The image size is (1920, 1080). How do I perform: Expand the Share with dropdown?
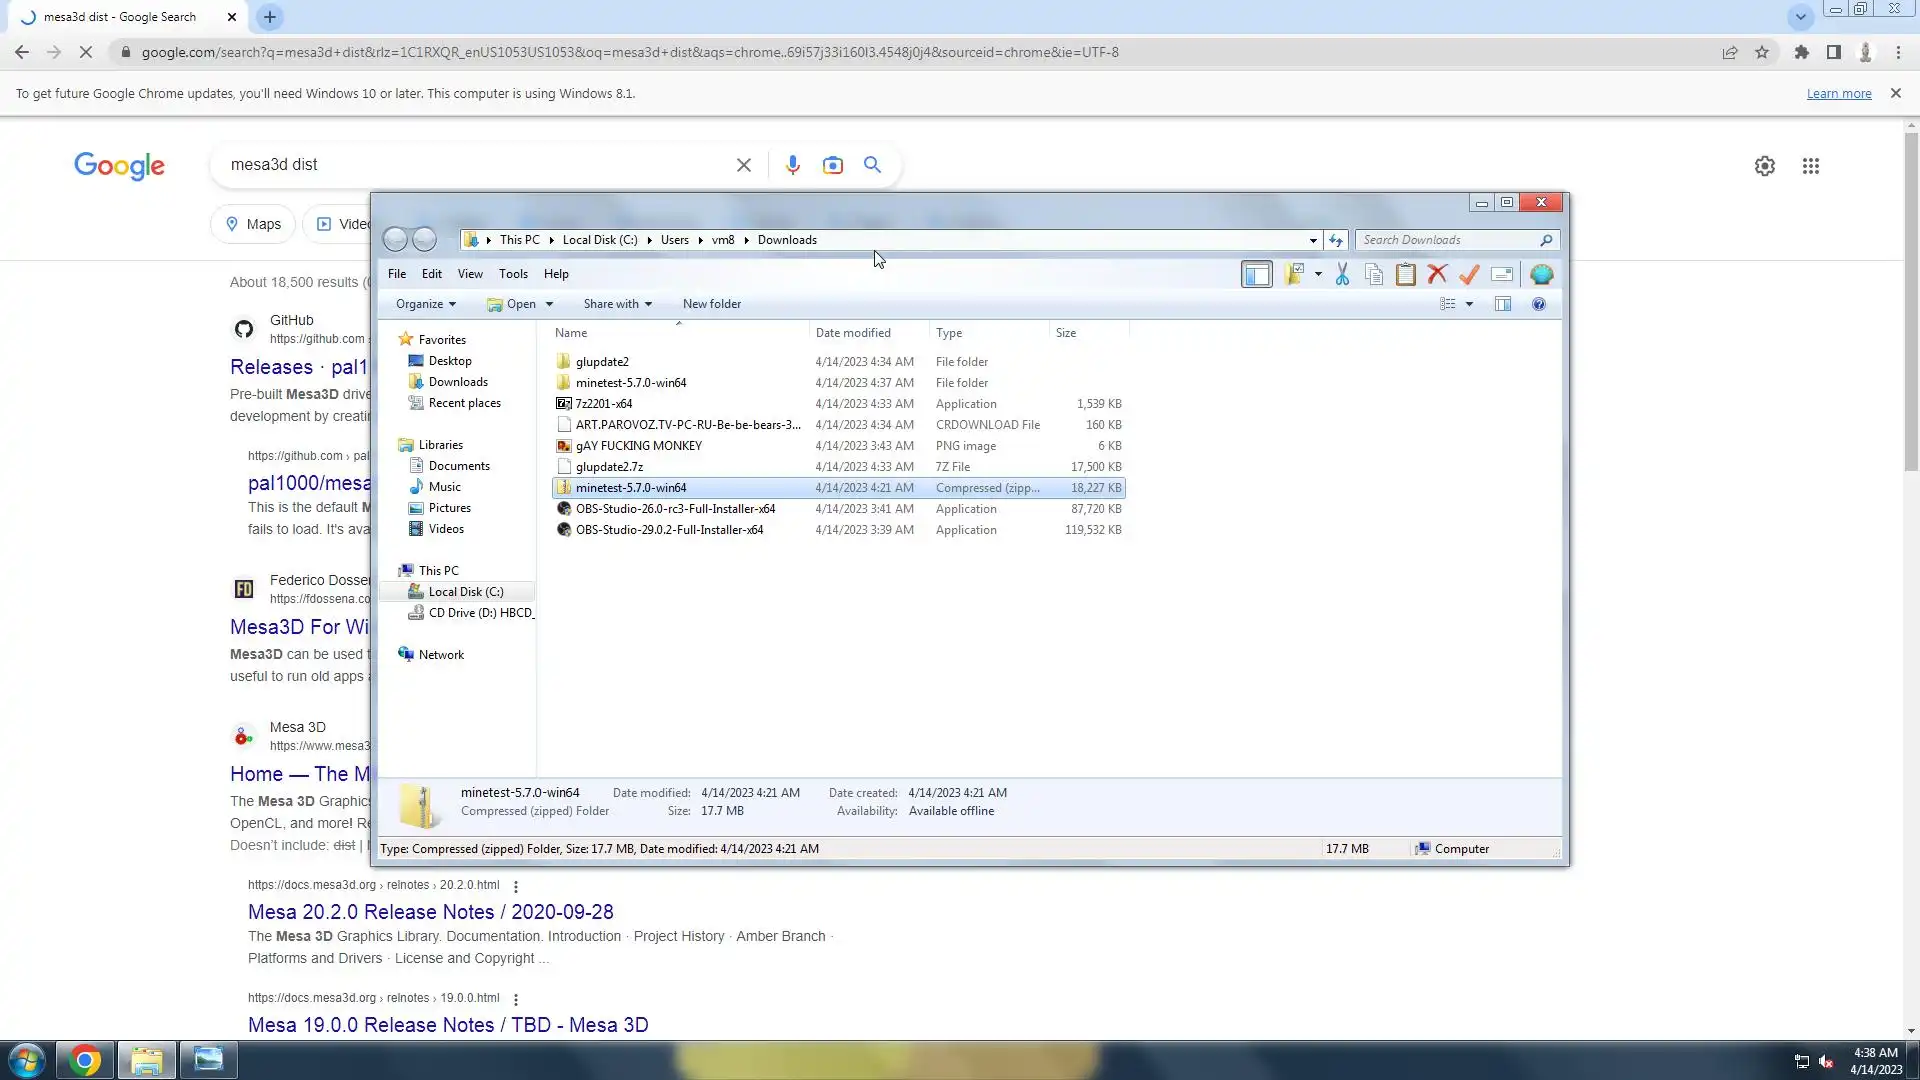click(x=617, y=304)
